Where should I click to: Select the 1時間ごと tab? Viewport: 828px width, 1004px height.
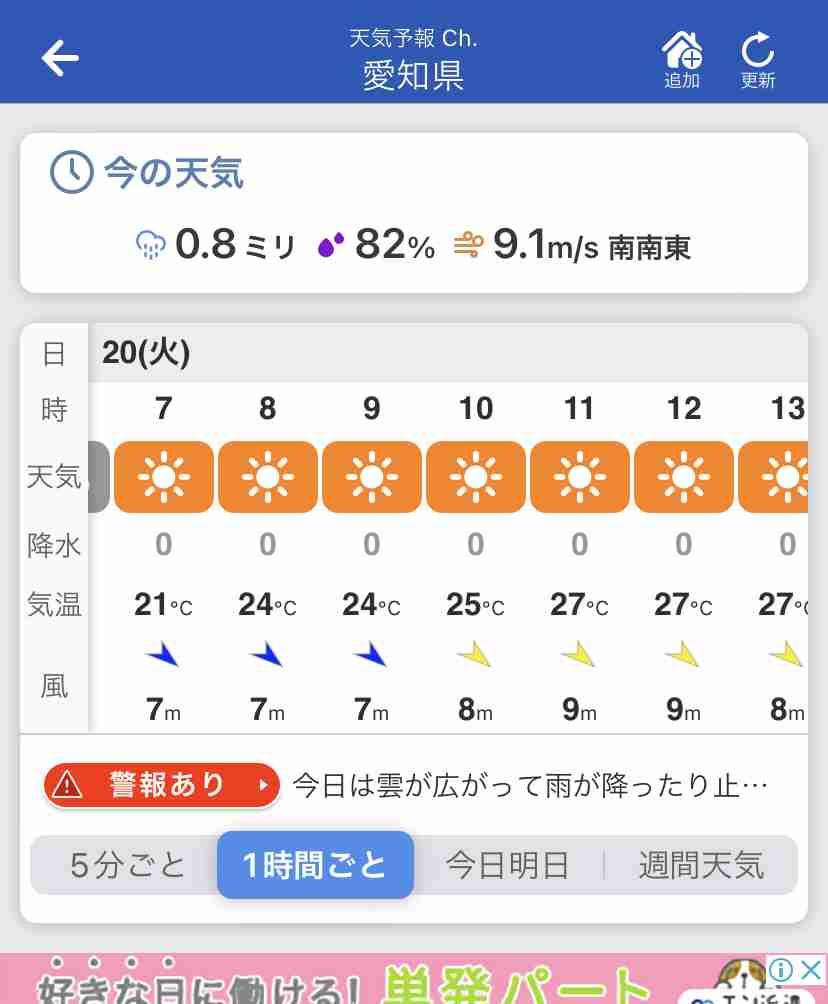[x=315, y=865]
